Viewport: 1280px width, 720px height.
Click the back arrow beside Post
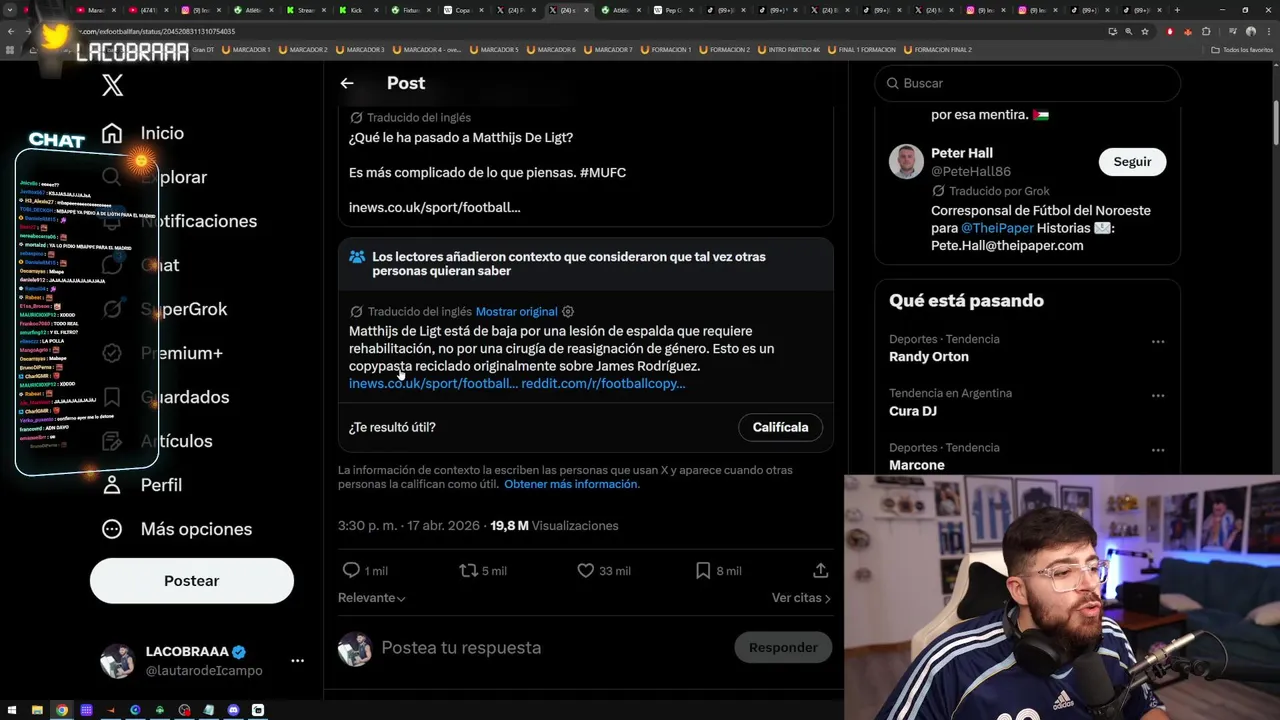click(347, 83)
